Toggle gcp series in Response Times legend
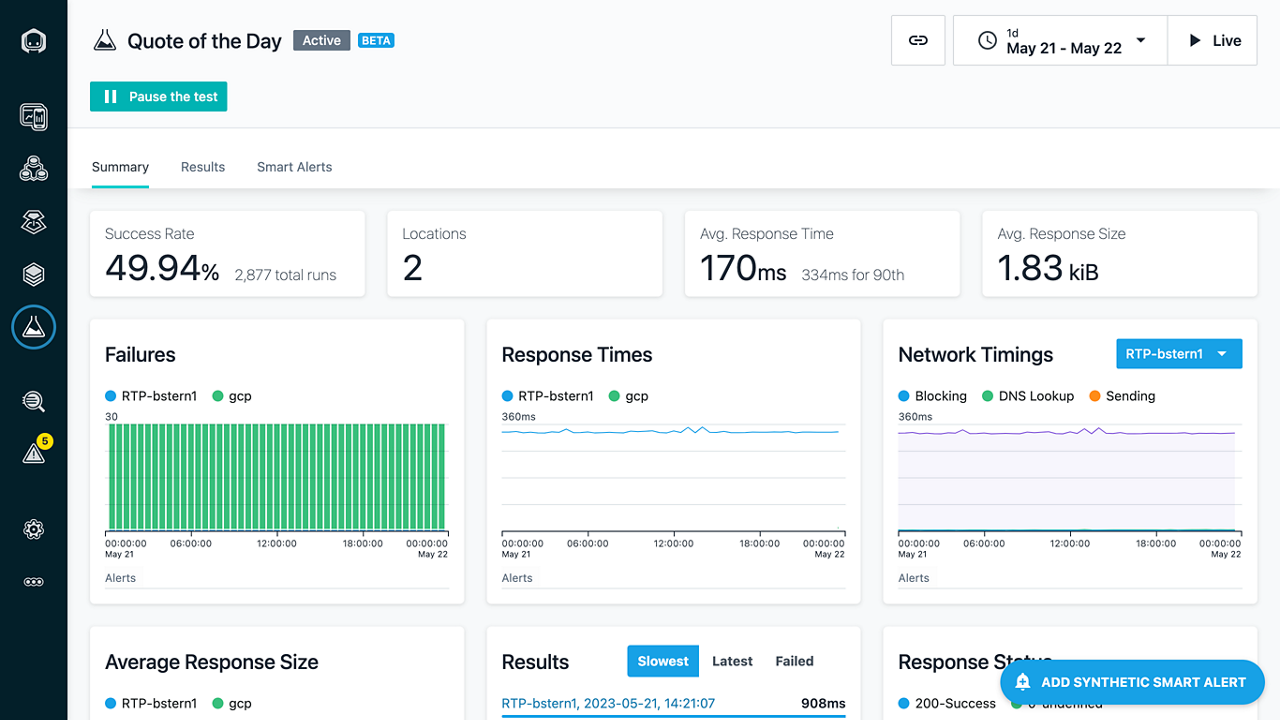 pos(629,396)
